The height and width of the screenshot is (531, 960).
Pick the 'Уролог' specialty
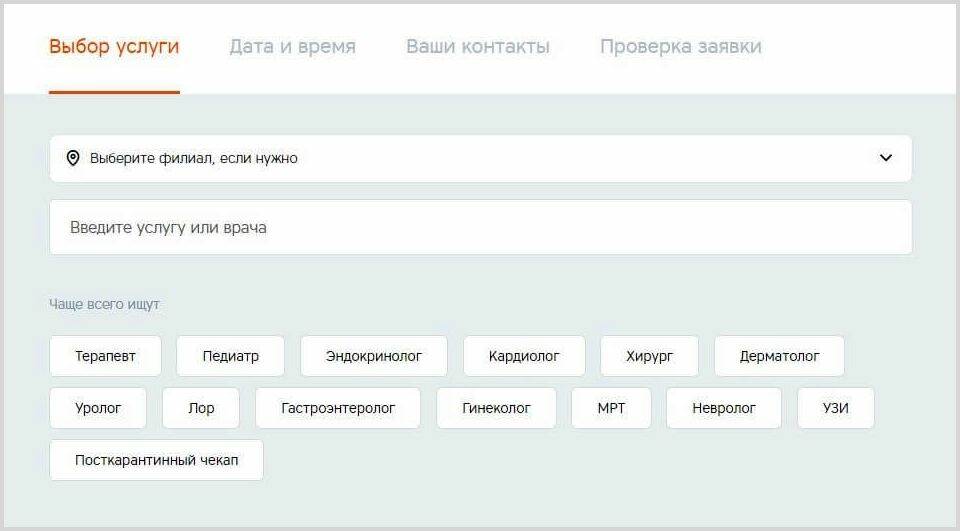[98, 408]
